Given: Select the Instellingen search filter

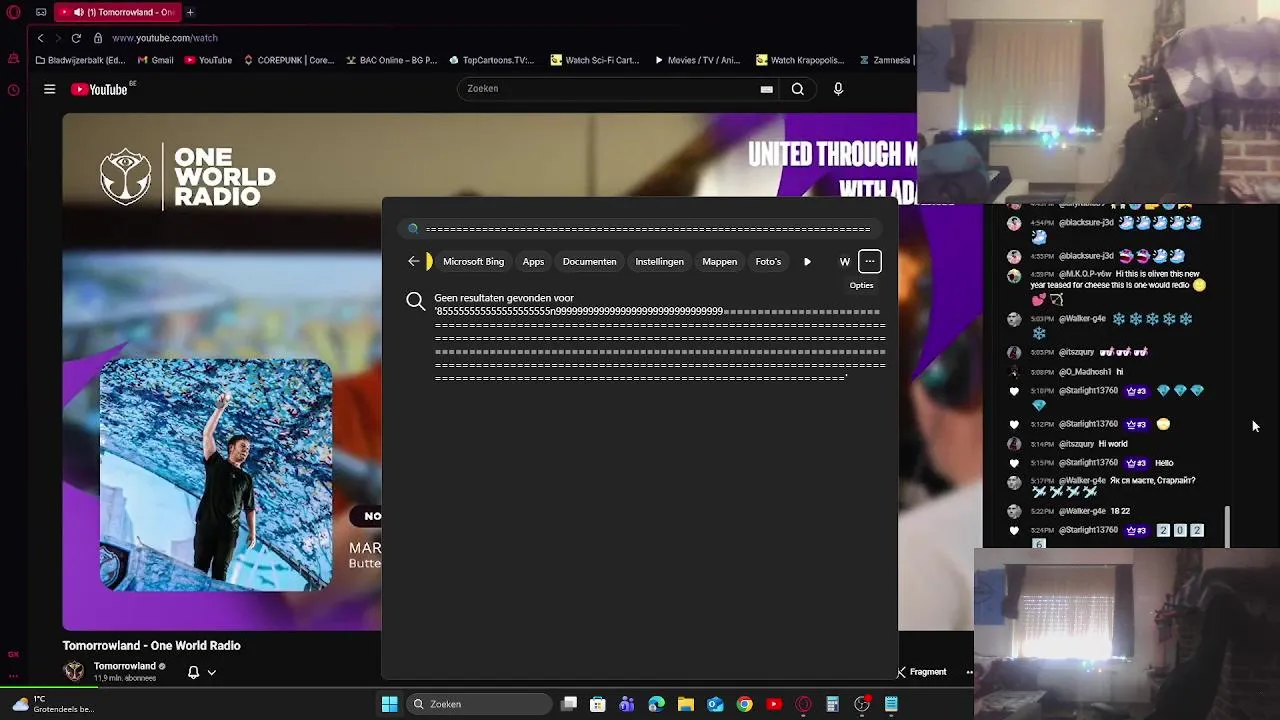Looking at the screenshot, I should coord(659,262).
